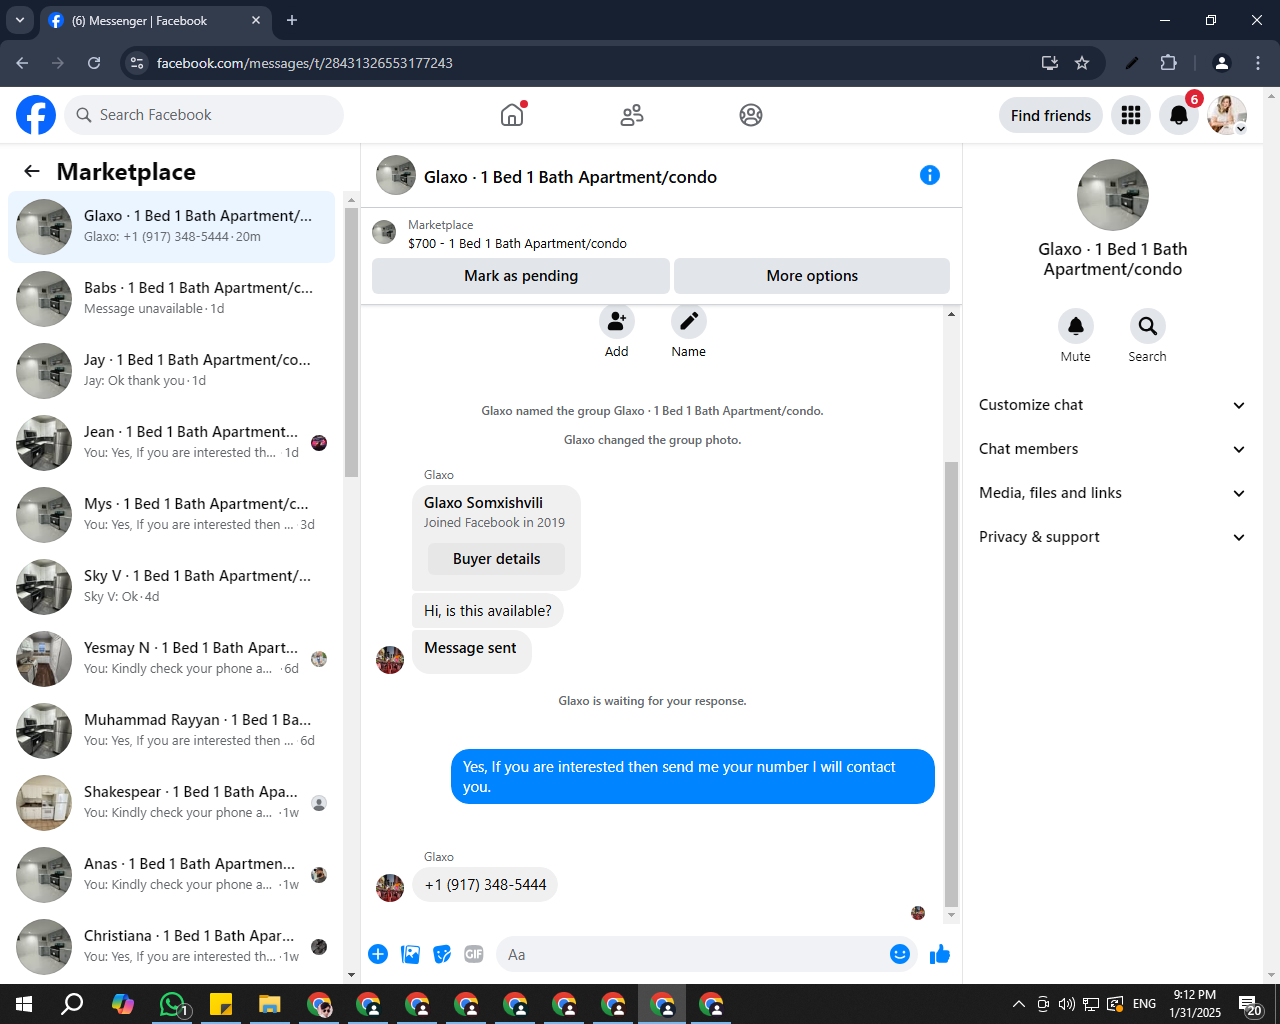Image resolution: width=1280 pixels, height=1024 pixels.
Task: Open the Windows Start menu
Action: pos(24,1004)
